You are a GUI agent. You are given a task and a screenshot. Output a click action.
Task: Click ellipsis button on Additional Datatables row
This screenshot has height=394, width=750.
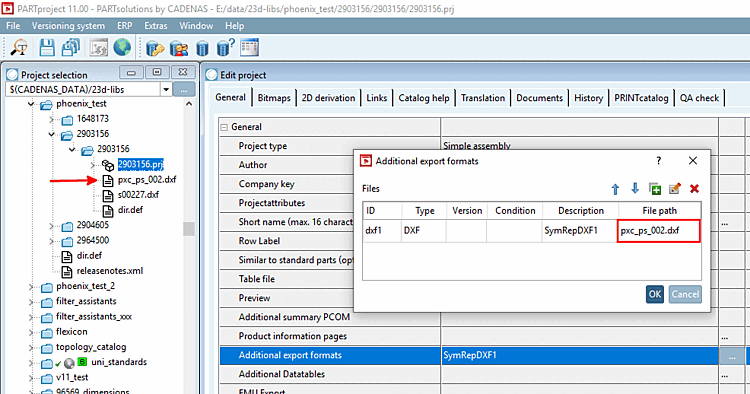point(725,375)
